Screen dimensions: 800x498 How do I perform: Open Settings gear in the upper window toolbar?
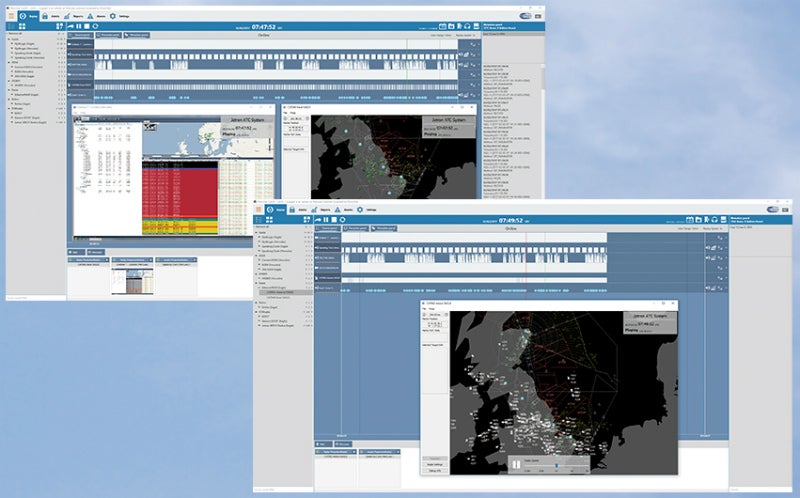tap(112, 17)
